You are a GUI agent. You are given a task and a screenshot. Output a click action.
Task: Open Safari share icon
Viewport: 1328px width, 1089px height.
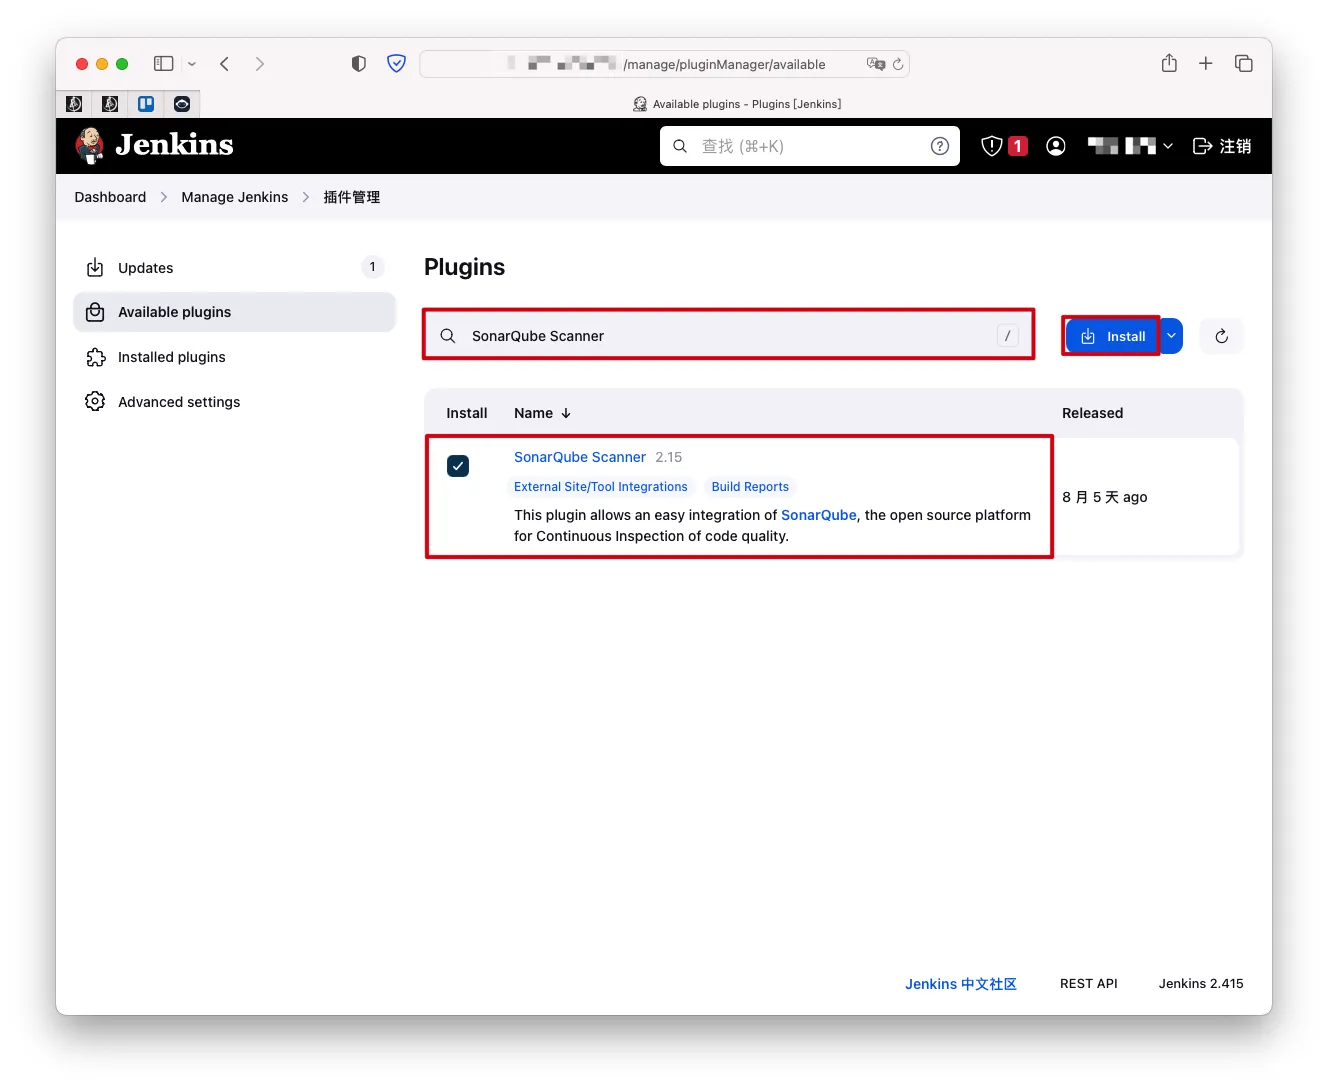click(x=1169, y=64)
